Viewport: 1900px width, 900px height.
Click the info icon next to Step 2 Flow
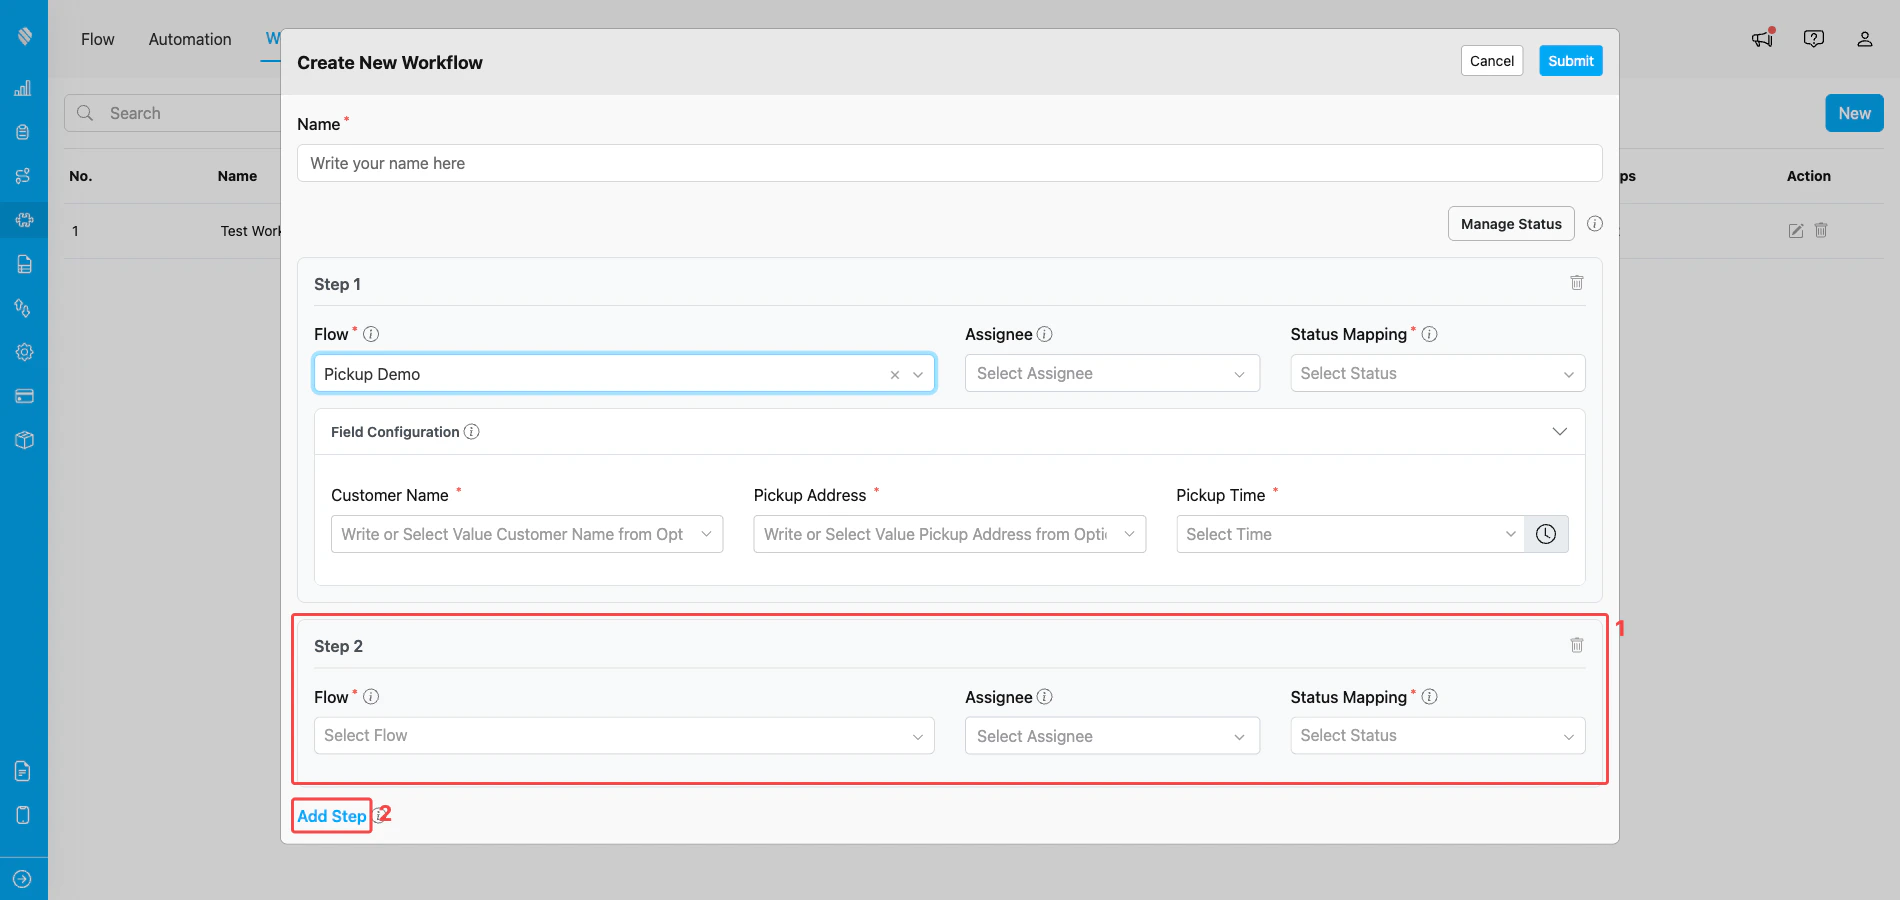tap(371, 697)
